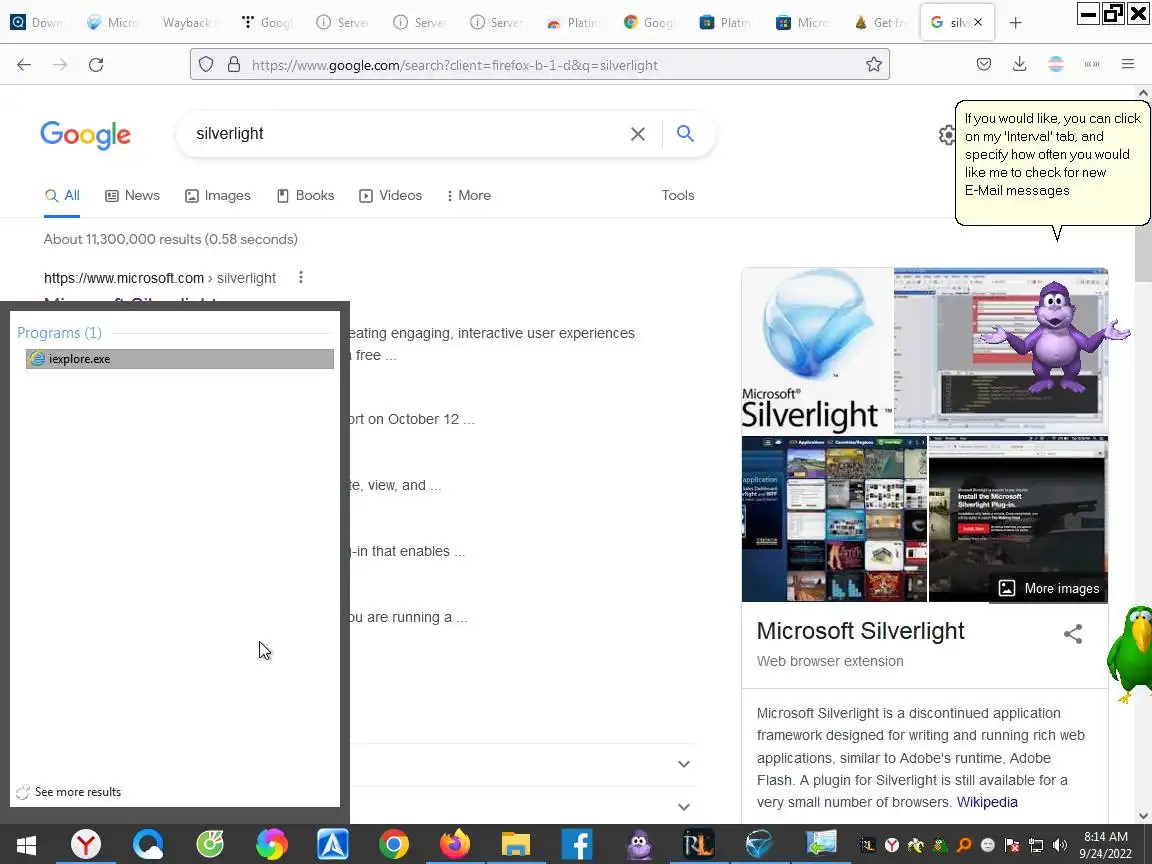Expand the first collapsed question chevron

click(684, 764)
